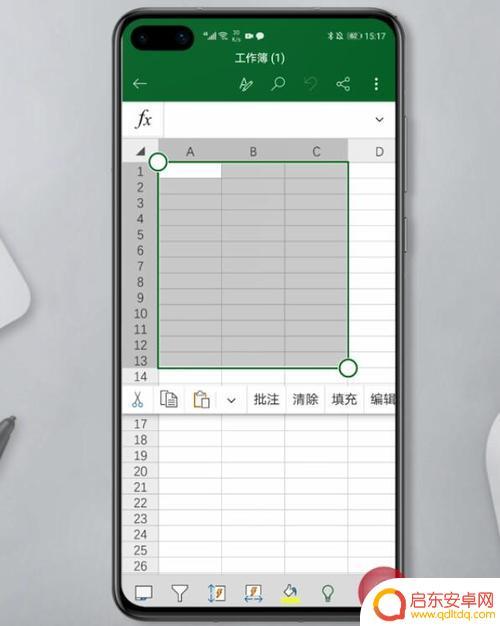Open the search magnifier tool
Screen dimensions: 500x626
click(278, 84)
